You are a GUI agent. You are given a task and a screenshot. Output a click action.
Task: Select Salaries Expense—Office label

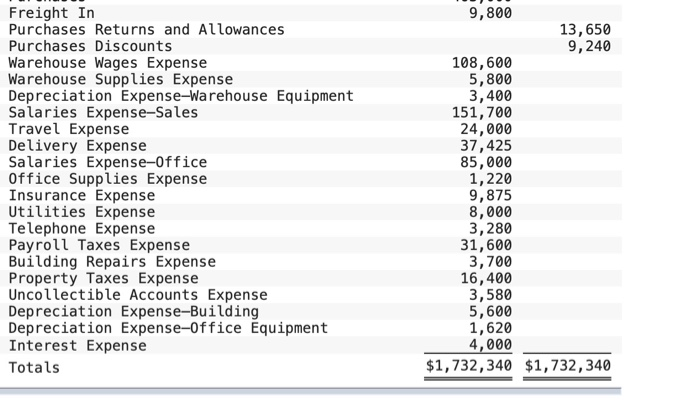pos(108,162)
